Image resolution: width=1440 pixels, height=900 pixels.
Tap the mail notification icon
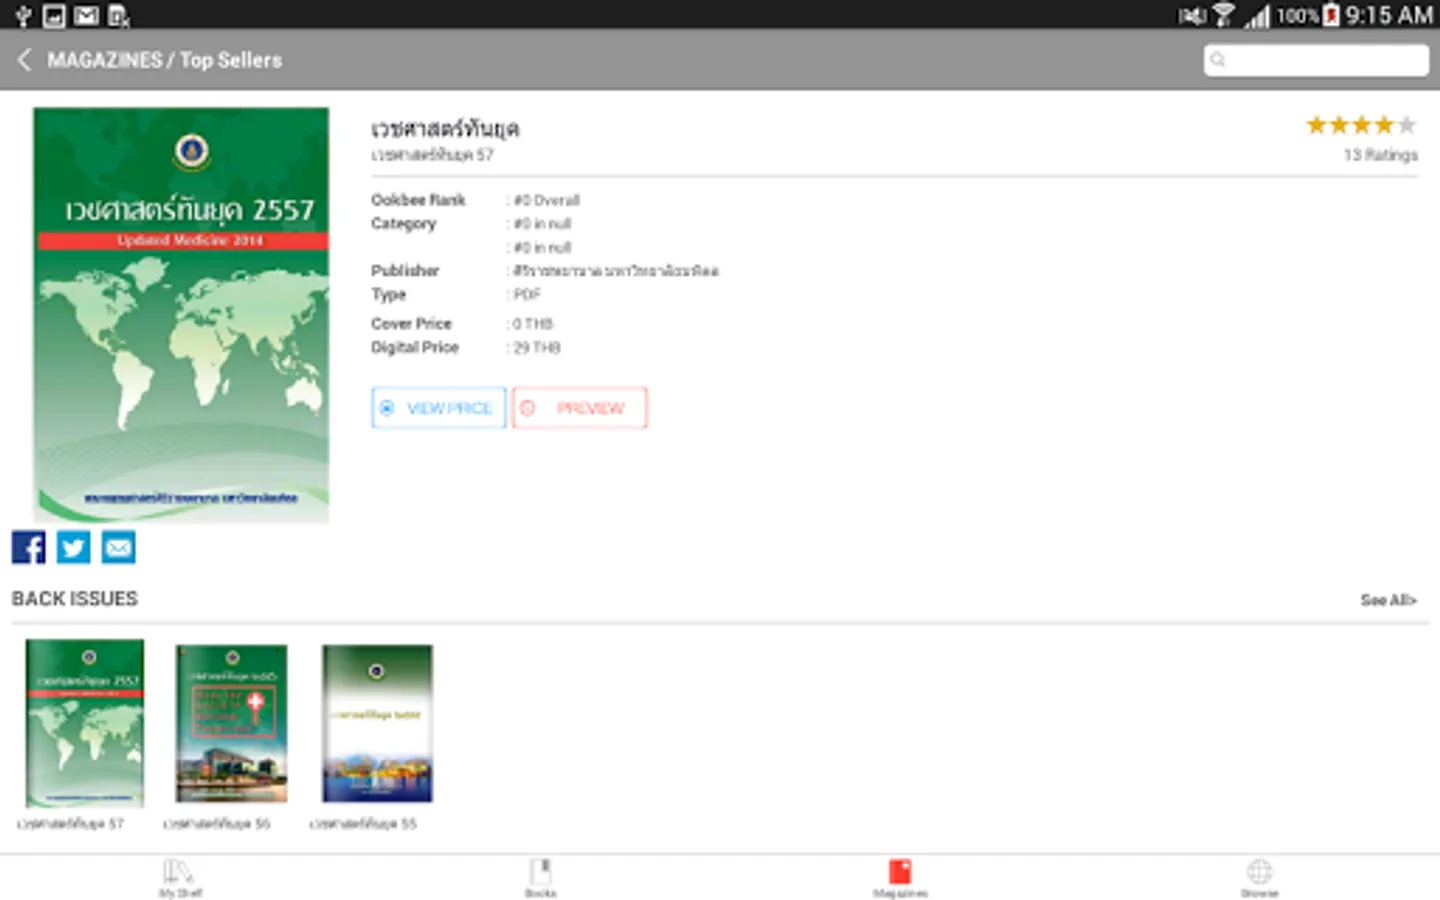tap(87, 15)
